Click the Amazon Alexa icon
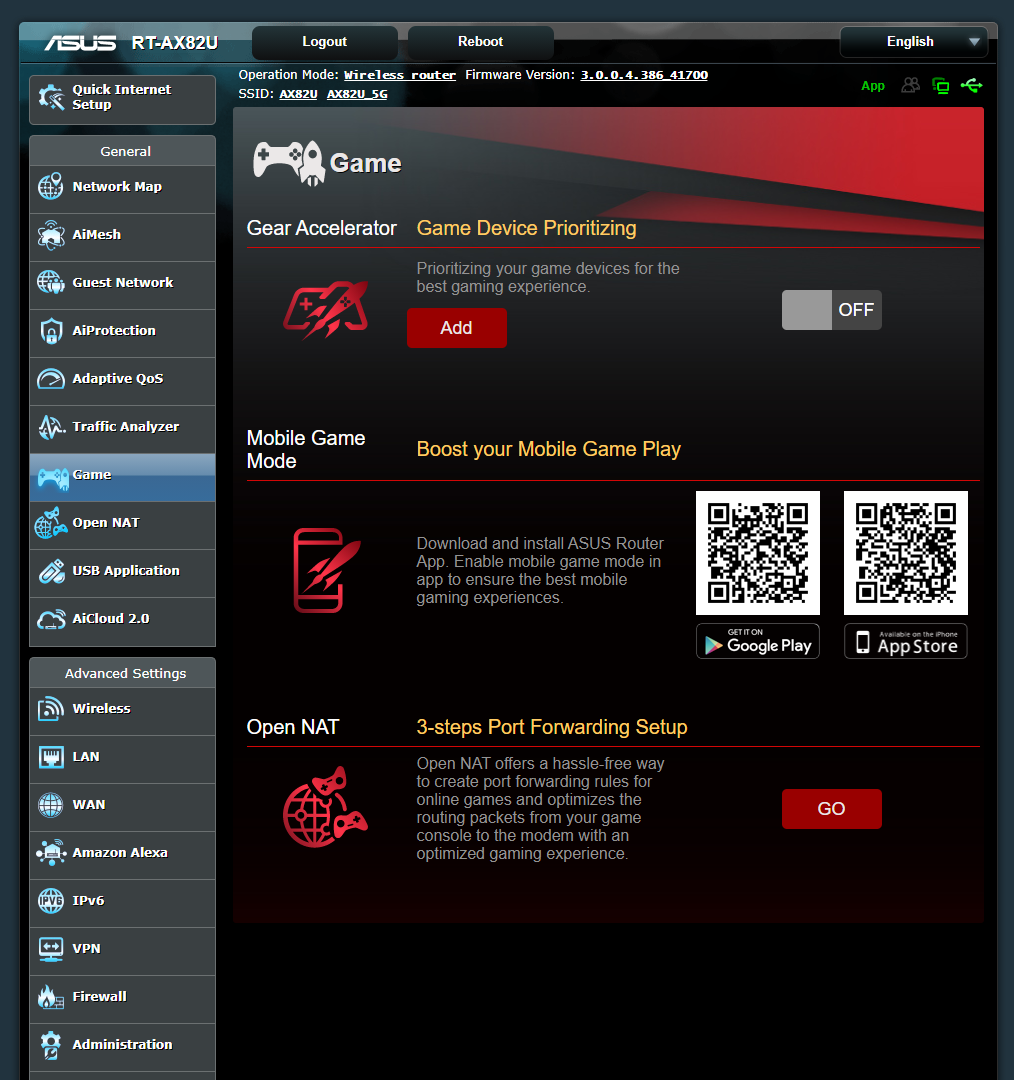Image resolution: width=1014 pixels, height=1080 pixels. coord(51,853)
